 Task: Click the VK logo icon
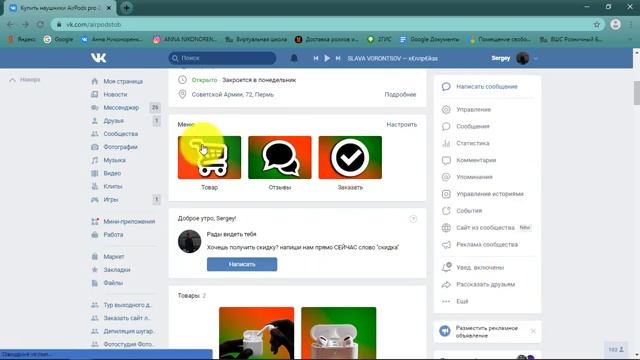(98, 58)
